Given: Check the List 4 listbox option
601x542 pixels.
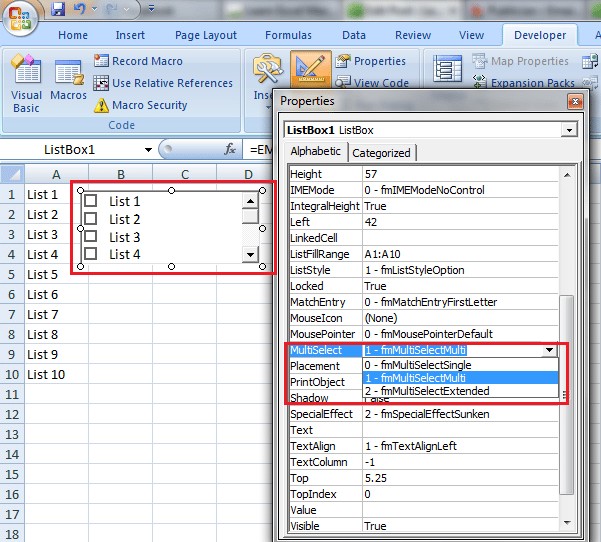Looking at the screenshot, I should click(90, 254).
